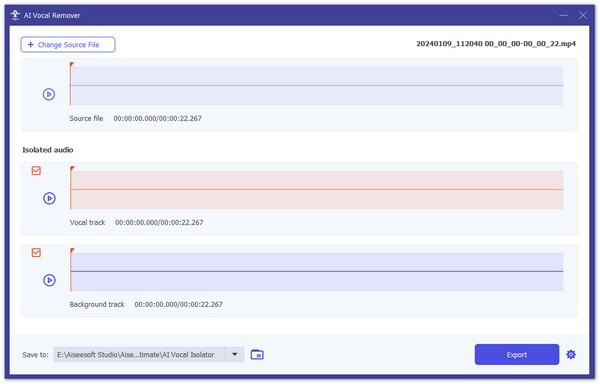Image resolution: width=600 pixels, height=384 pixels.
Task: Click the Vocal track label
Action: pos(87,223)
